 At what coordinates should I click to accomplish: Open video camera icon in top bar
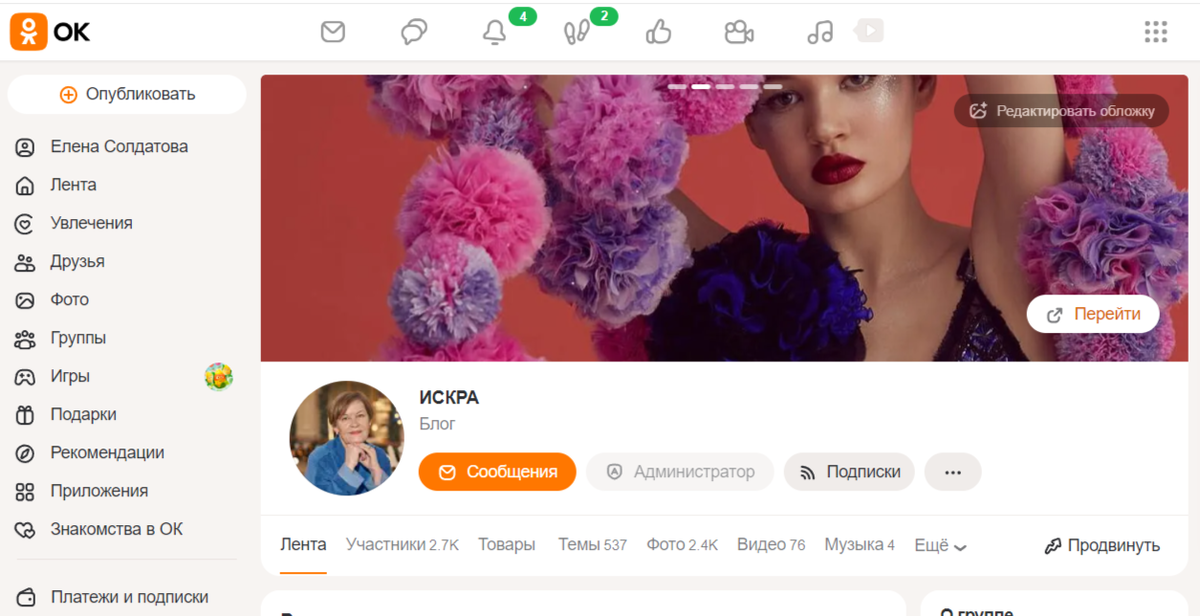[x=739, y=32]
